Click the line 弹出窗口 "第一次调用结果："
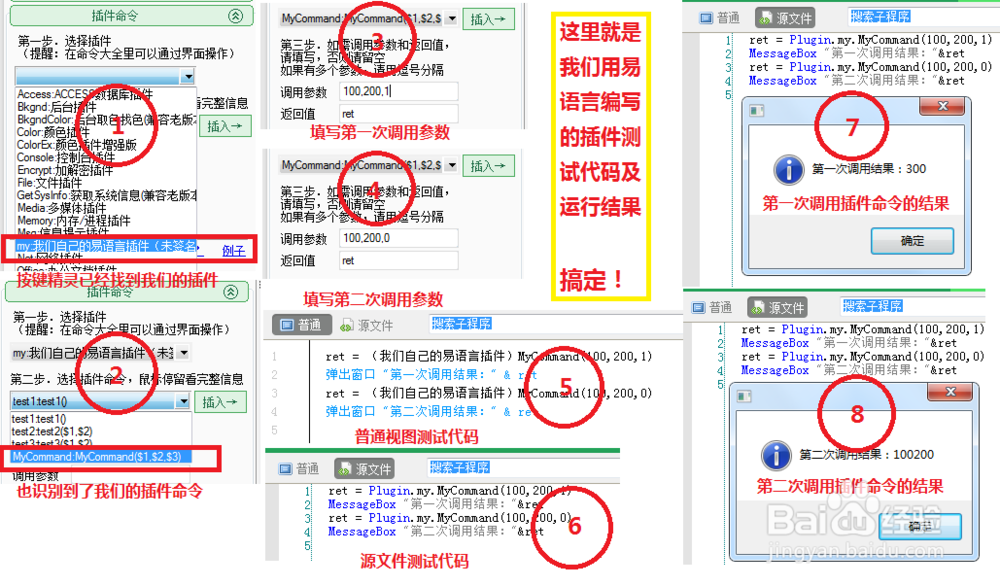The width and height of the screenshot is (1000, 586). click(432, 374)
